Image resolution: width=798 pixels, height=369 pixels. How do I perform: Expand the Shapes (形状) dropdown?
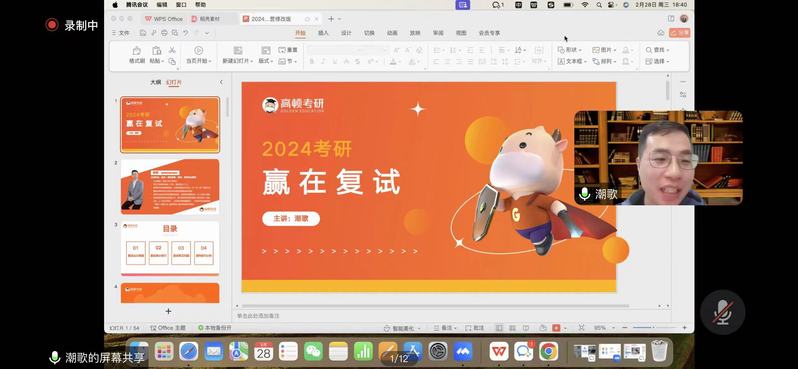coord(570,50)
